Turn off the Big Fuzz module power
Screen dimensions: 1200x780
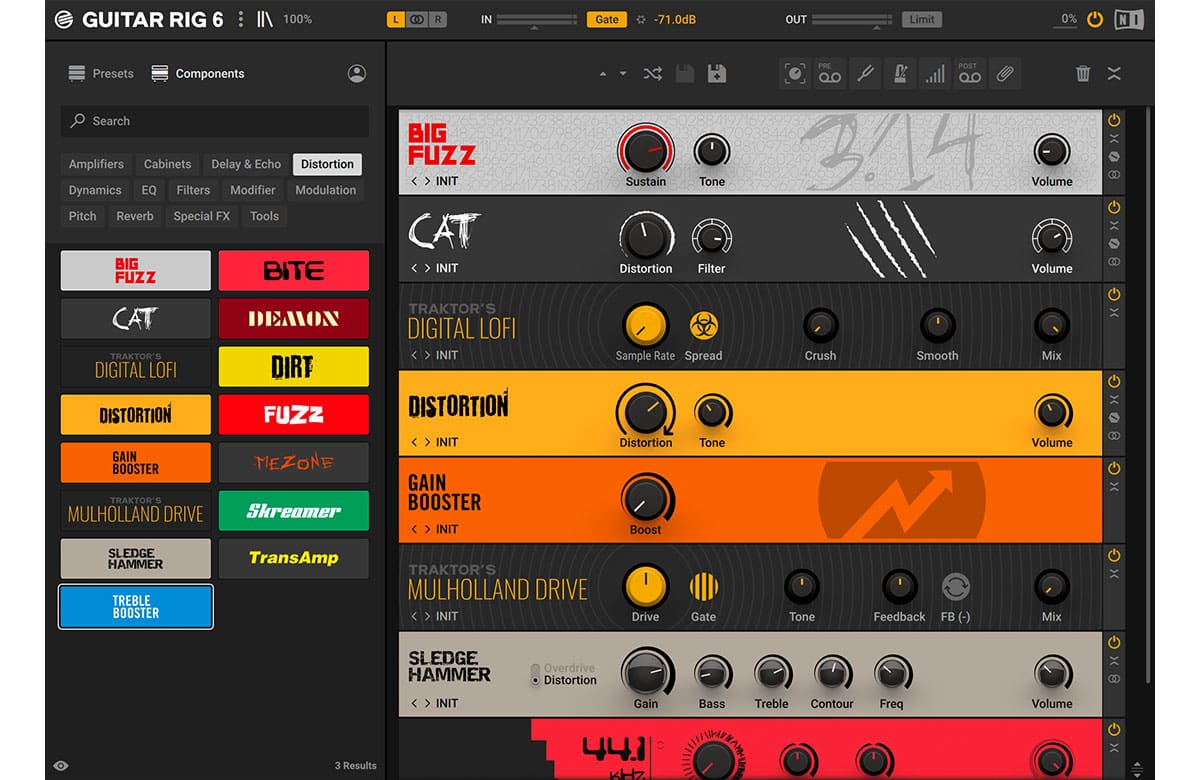coord(1114,120)
